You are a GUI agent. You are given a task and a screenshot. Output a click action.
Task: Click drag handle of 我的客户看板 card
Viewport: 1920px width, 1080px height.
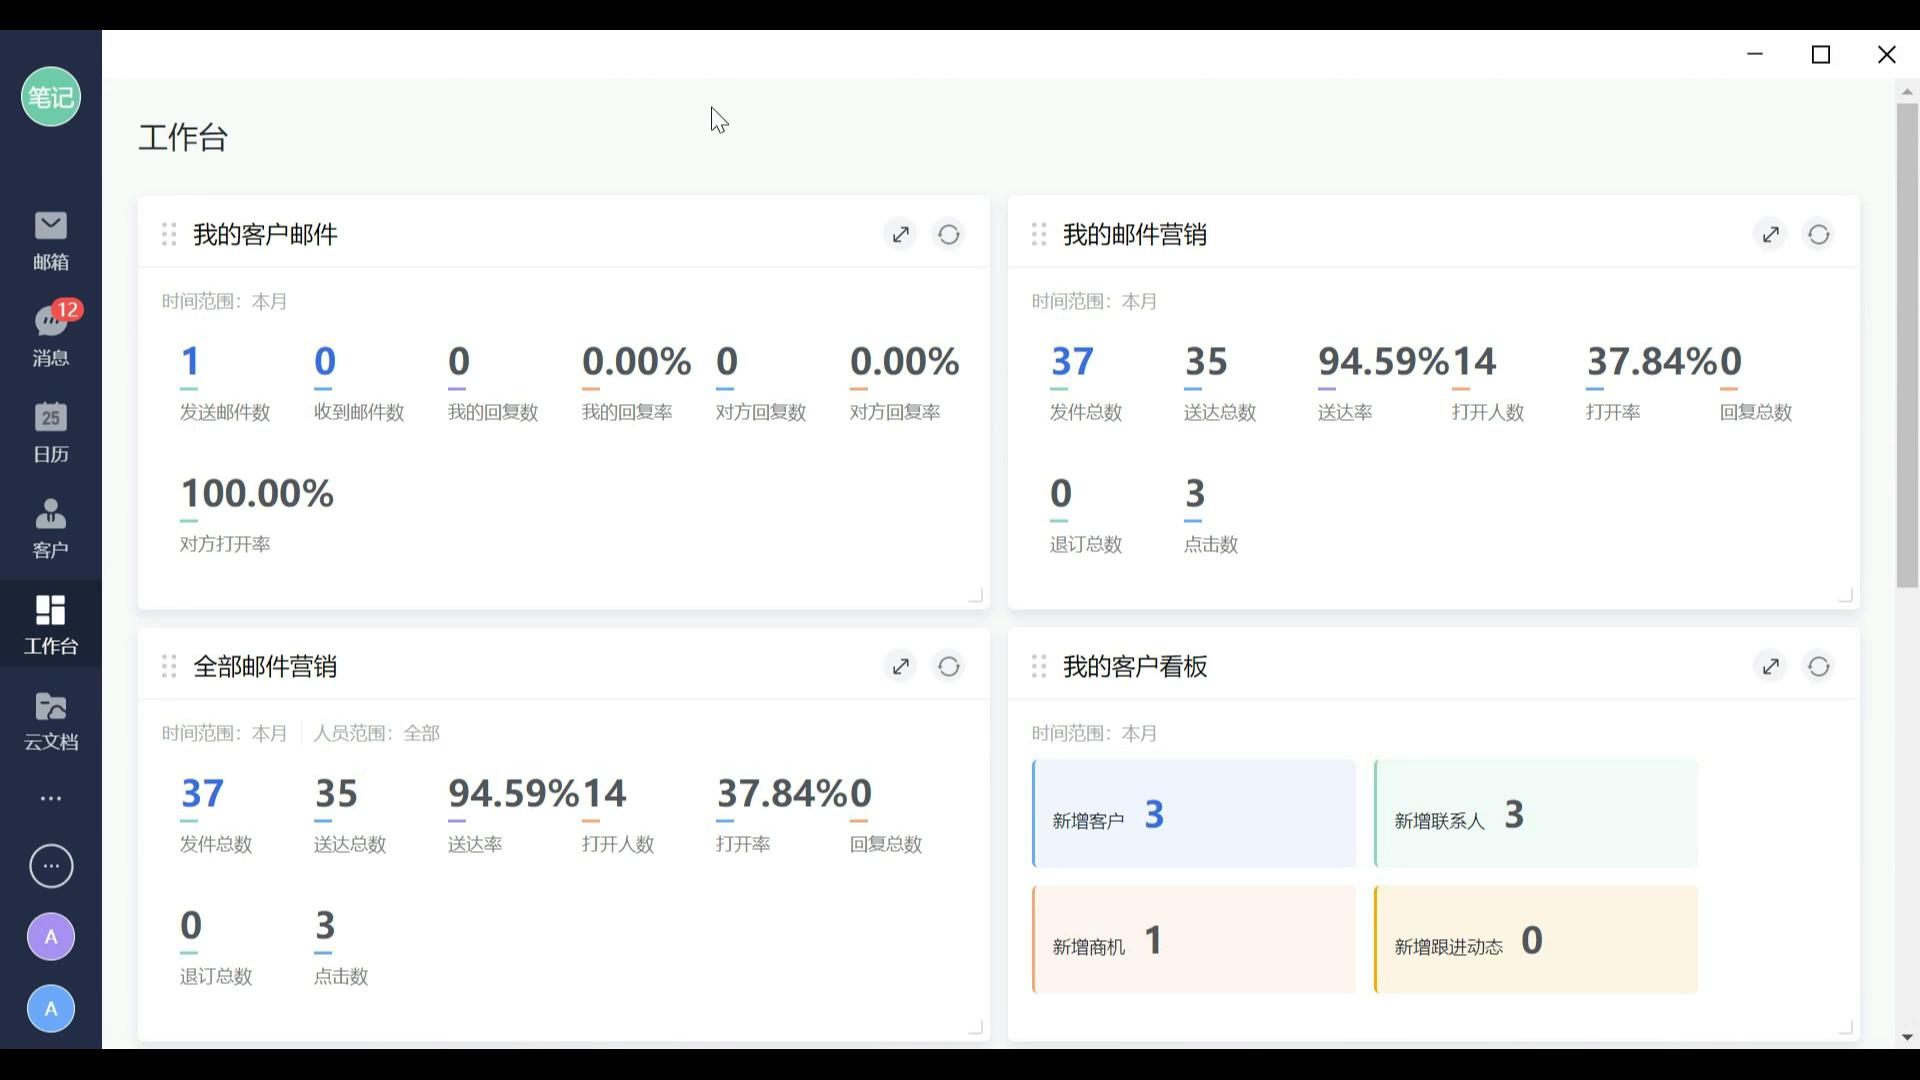click(1039, 666)
